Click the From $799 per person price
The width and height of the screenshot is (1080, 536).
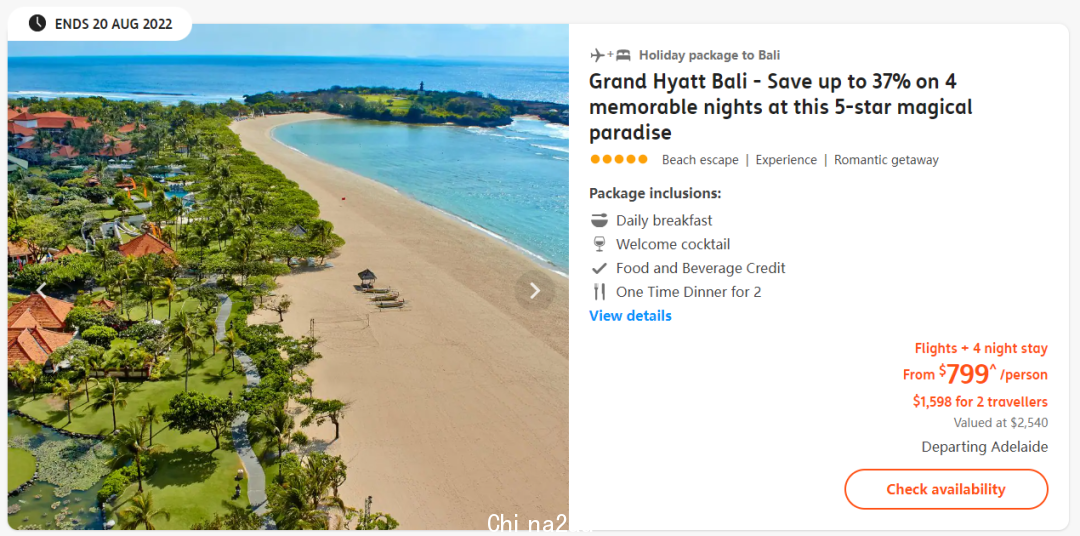tap(975, 374)
